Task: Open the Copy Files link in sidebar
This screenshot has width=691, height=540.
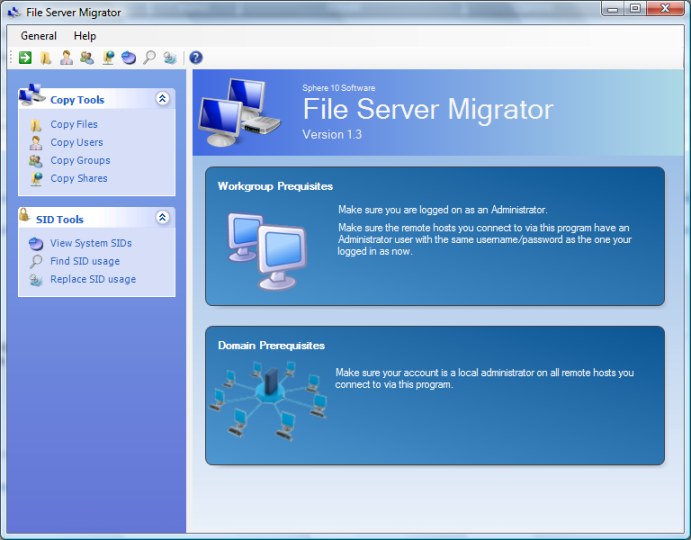Action: click(74, 125)
